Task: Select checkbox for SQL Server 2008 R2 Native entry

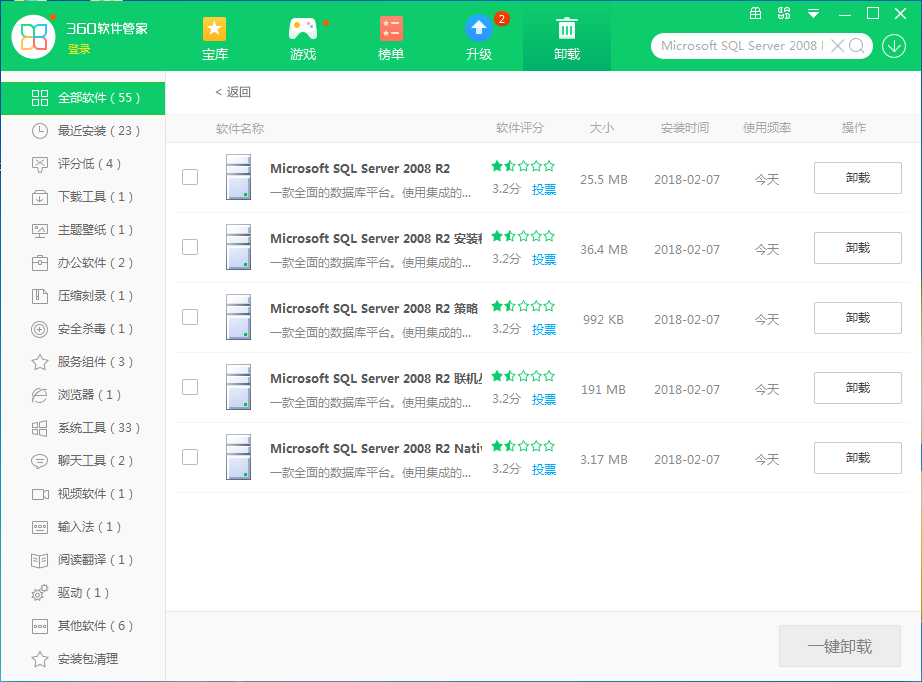Action: [x=190, y=457]
